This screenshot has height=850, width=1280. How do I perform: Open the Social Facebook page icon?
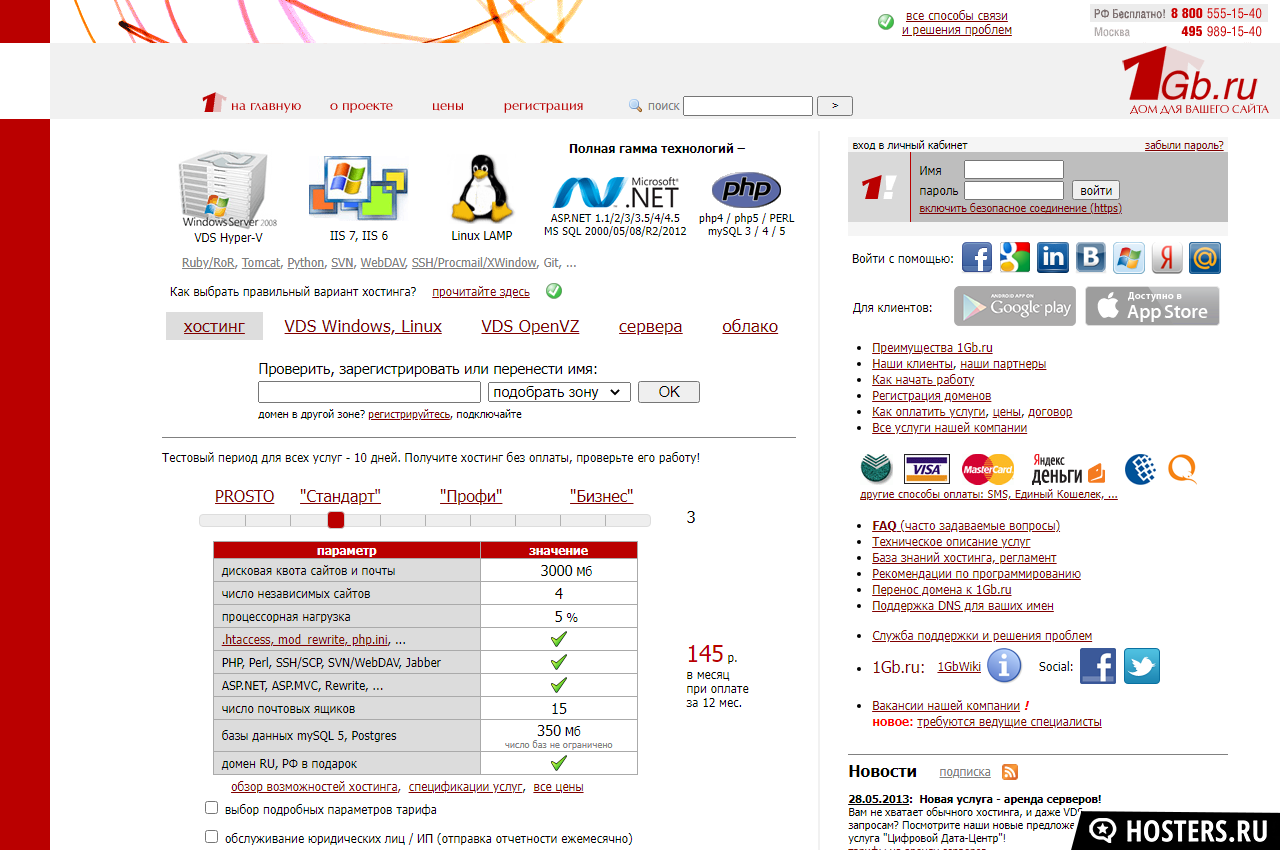[1098, 666]
